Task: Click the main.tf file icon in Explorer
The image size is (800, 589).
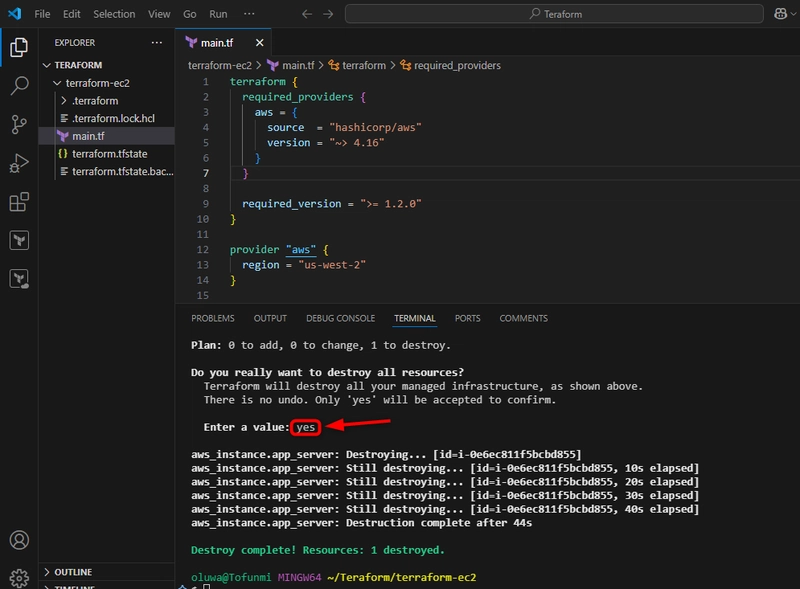Action: [63, 136]
